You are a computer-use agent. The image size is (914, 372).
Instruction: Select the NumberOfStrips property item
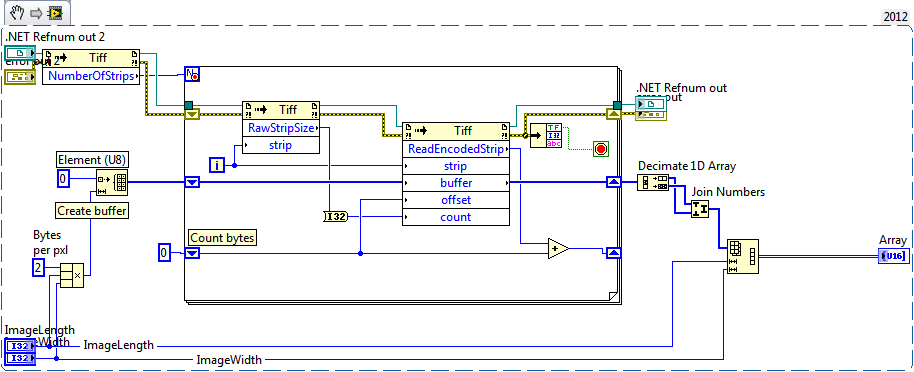coord(92,76)
